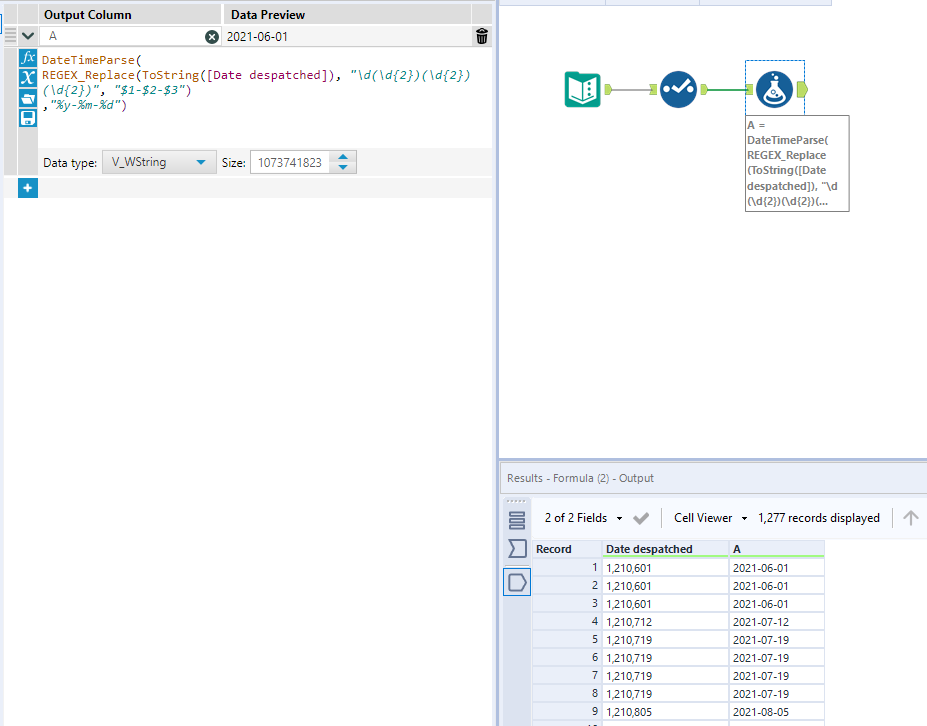
Task: Open the fx functions list
Action: [x=28, y=58]
